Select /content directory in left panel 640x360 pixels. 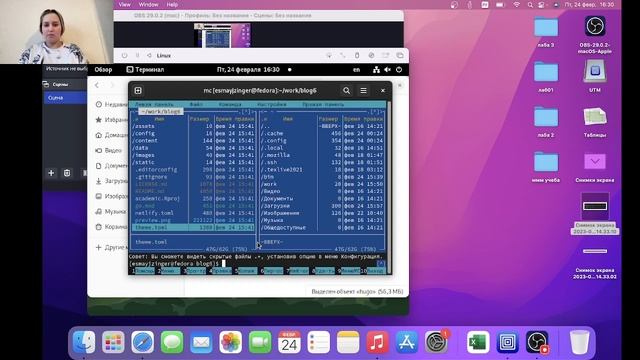pyautogui.click(x=193, y=141)
